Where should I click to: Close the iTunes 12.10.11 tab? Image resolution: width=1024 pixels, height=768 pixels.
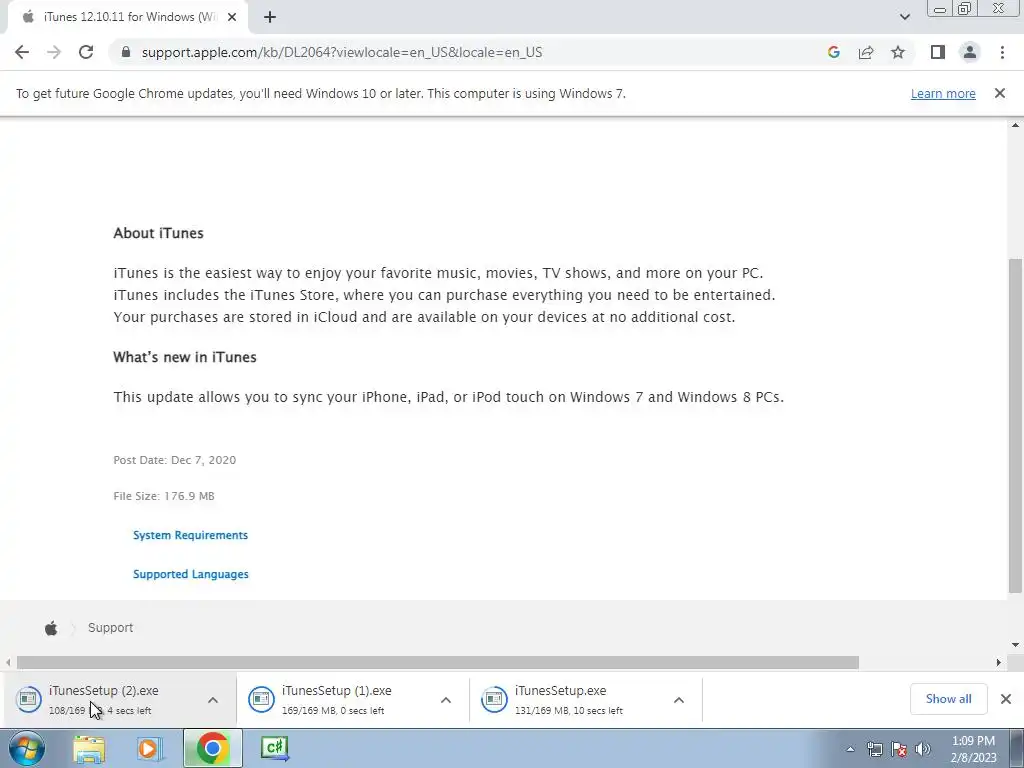(x=232, y=17)
